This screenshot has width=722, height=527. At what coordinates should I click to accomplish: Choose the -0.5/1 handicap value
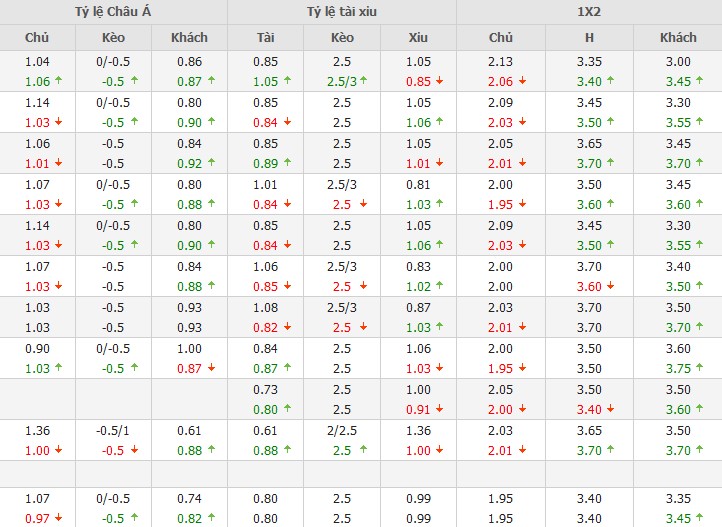(x=113, y=430)
